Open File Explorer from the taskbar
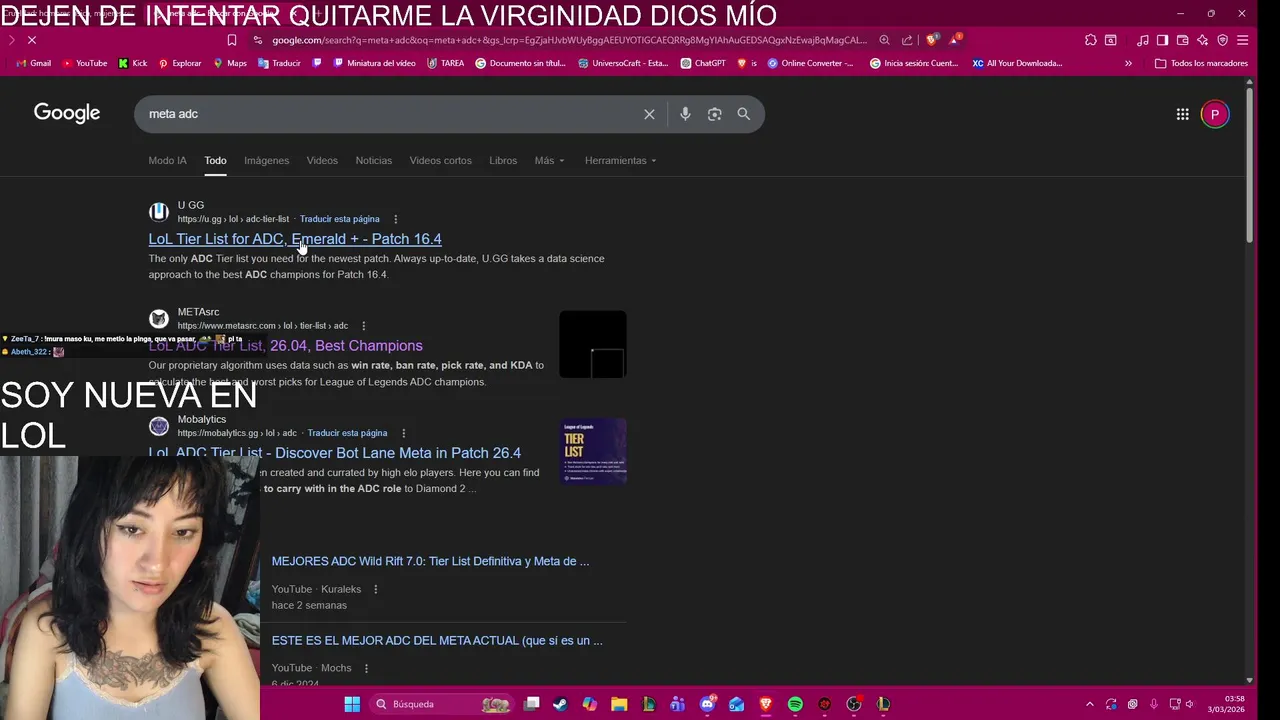The image size is (1280, 720). [619, 704]
